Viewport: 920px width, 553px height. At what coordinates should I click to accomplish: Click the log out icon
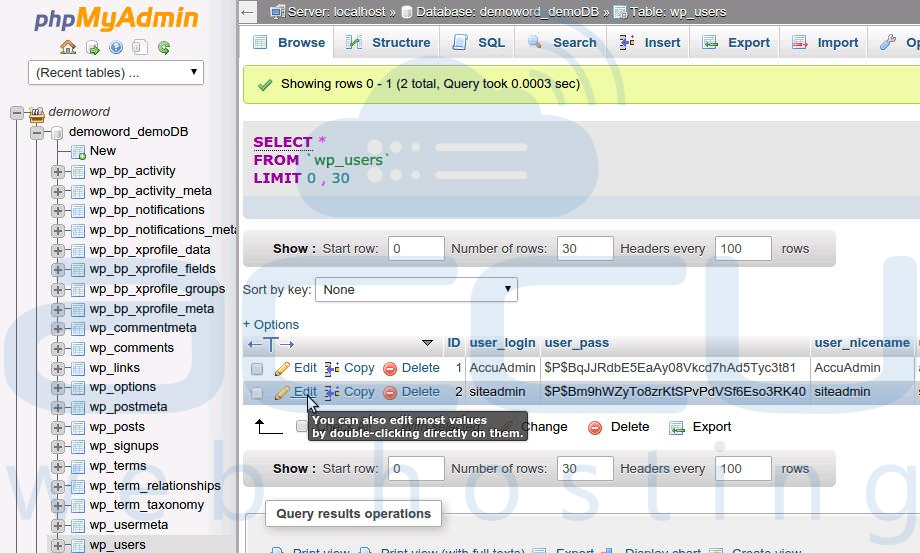[92, 48]
